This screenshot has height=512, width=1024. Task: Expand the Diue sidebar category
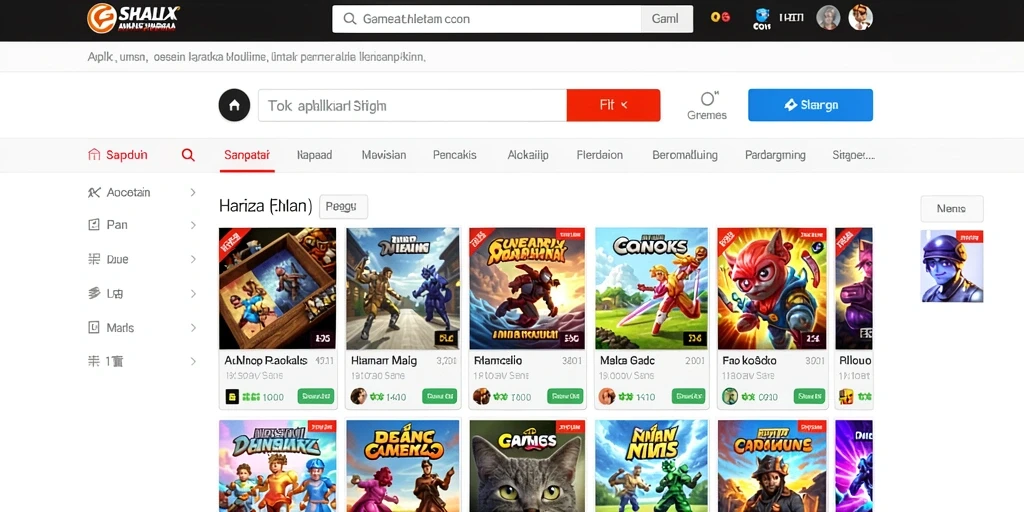point(142,259)
